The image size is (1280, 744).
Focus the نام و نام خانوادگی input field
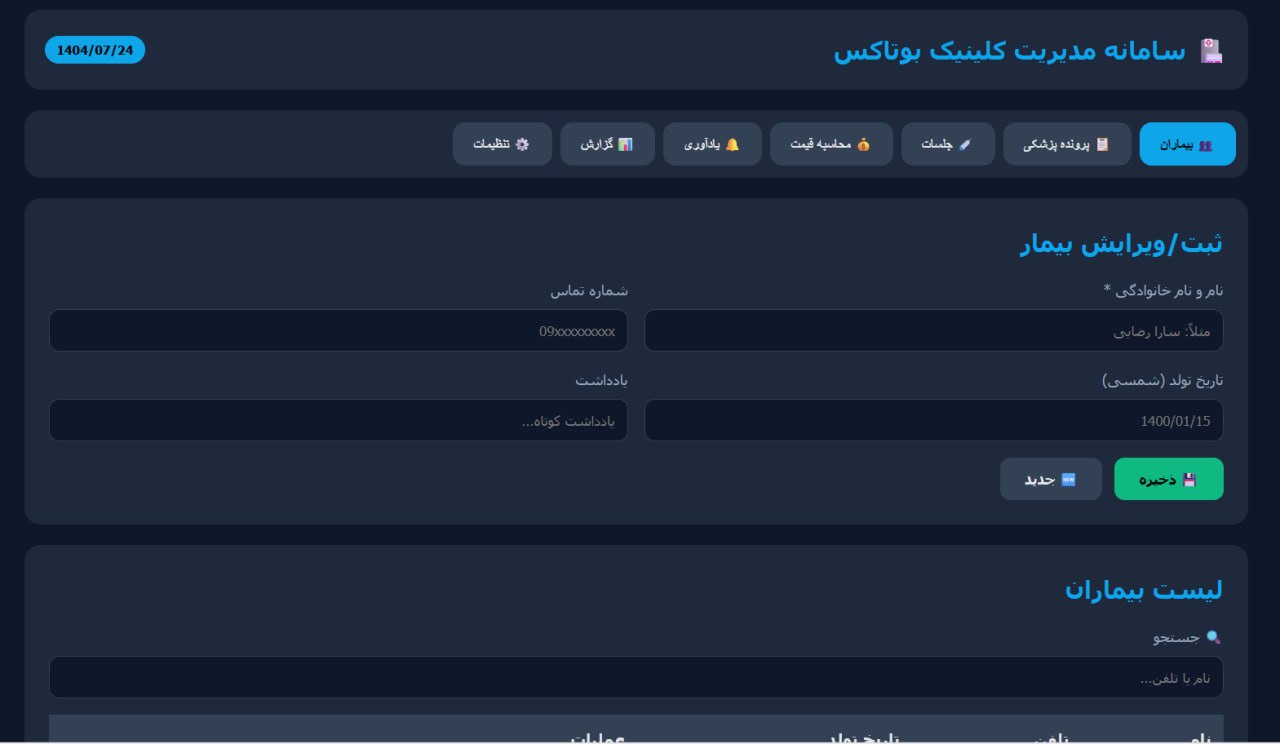pos(933,331)
